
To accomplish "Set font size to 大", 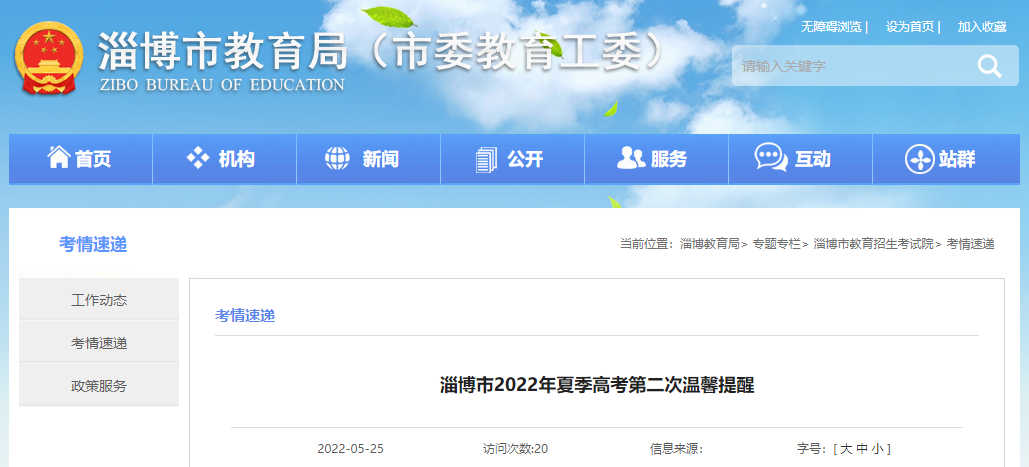I will [x=845, y=449].
